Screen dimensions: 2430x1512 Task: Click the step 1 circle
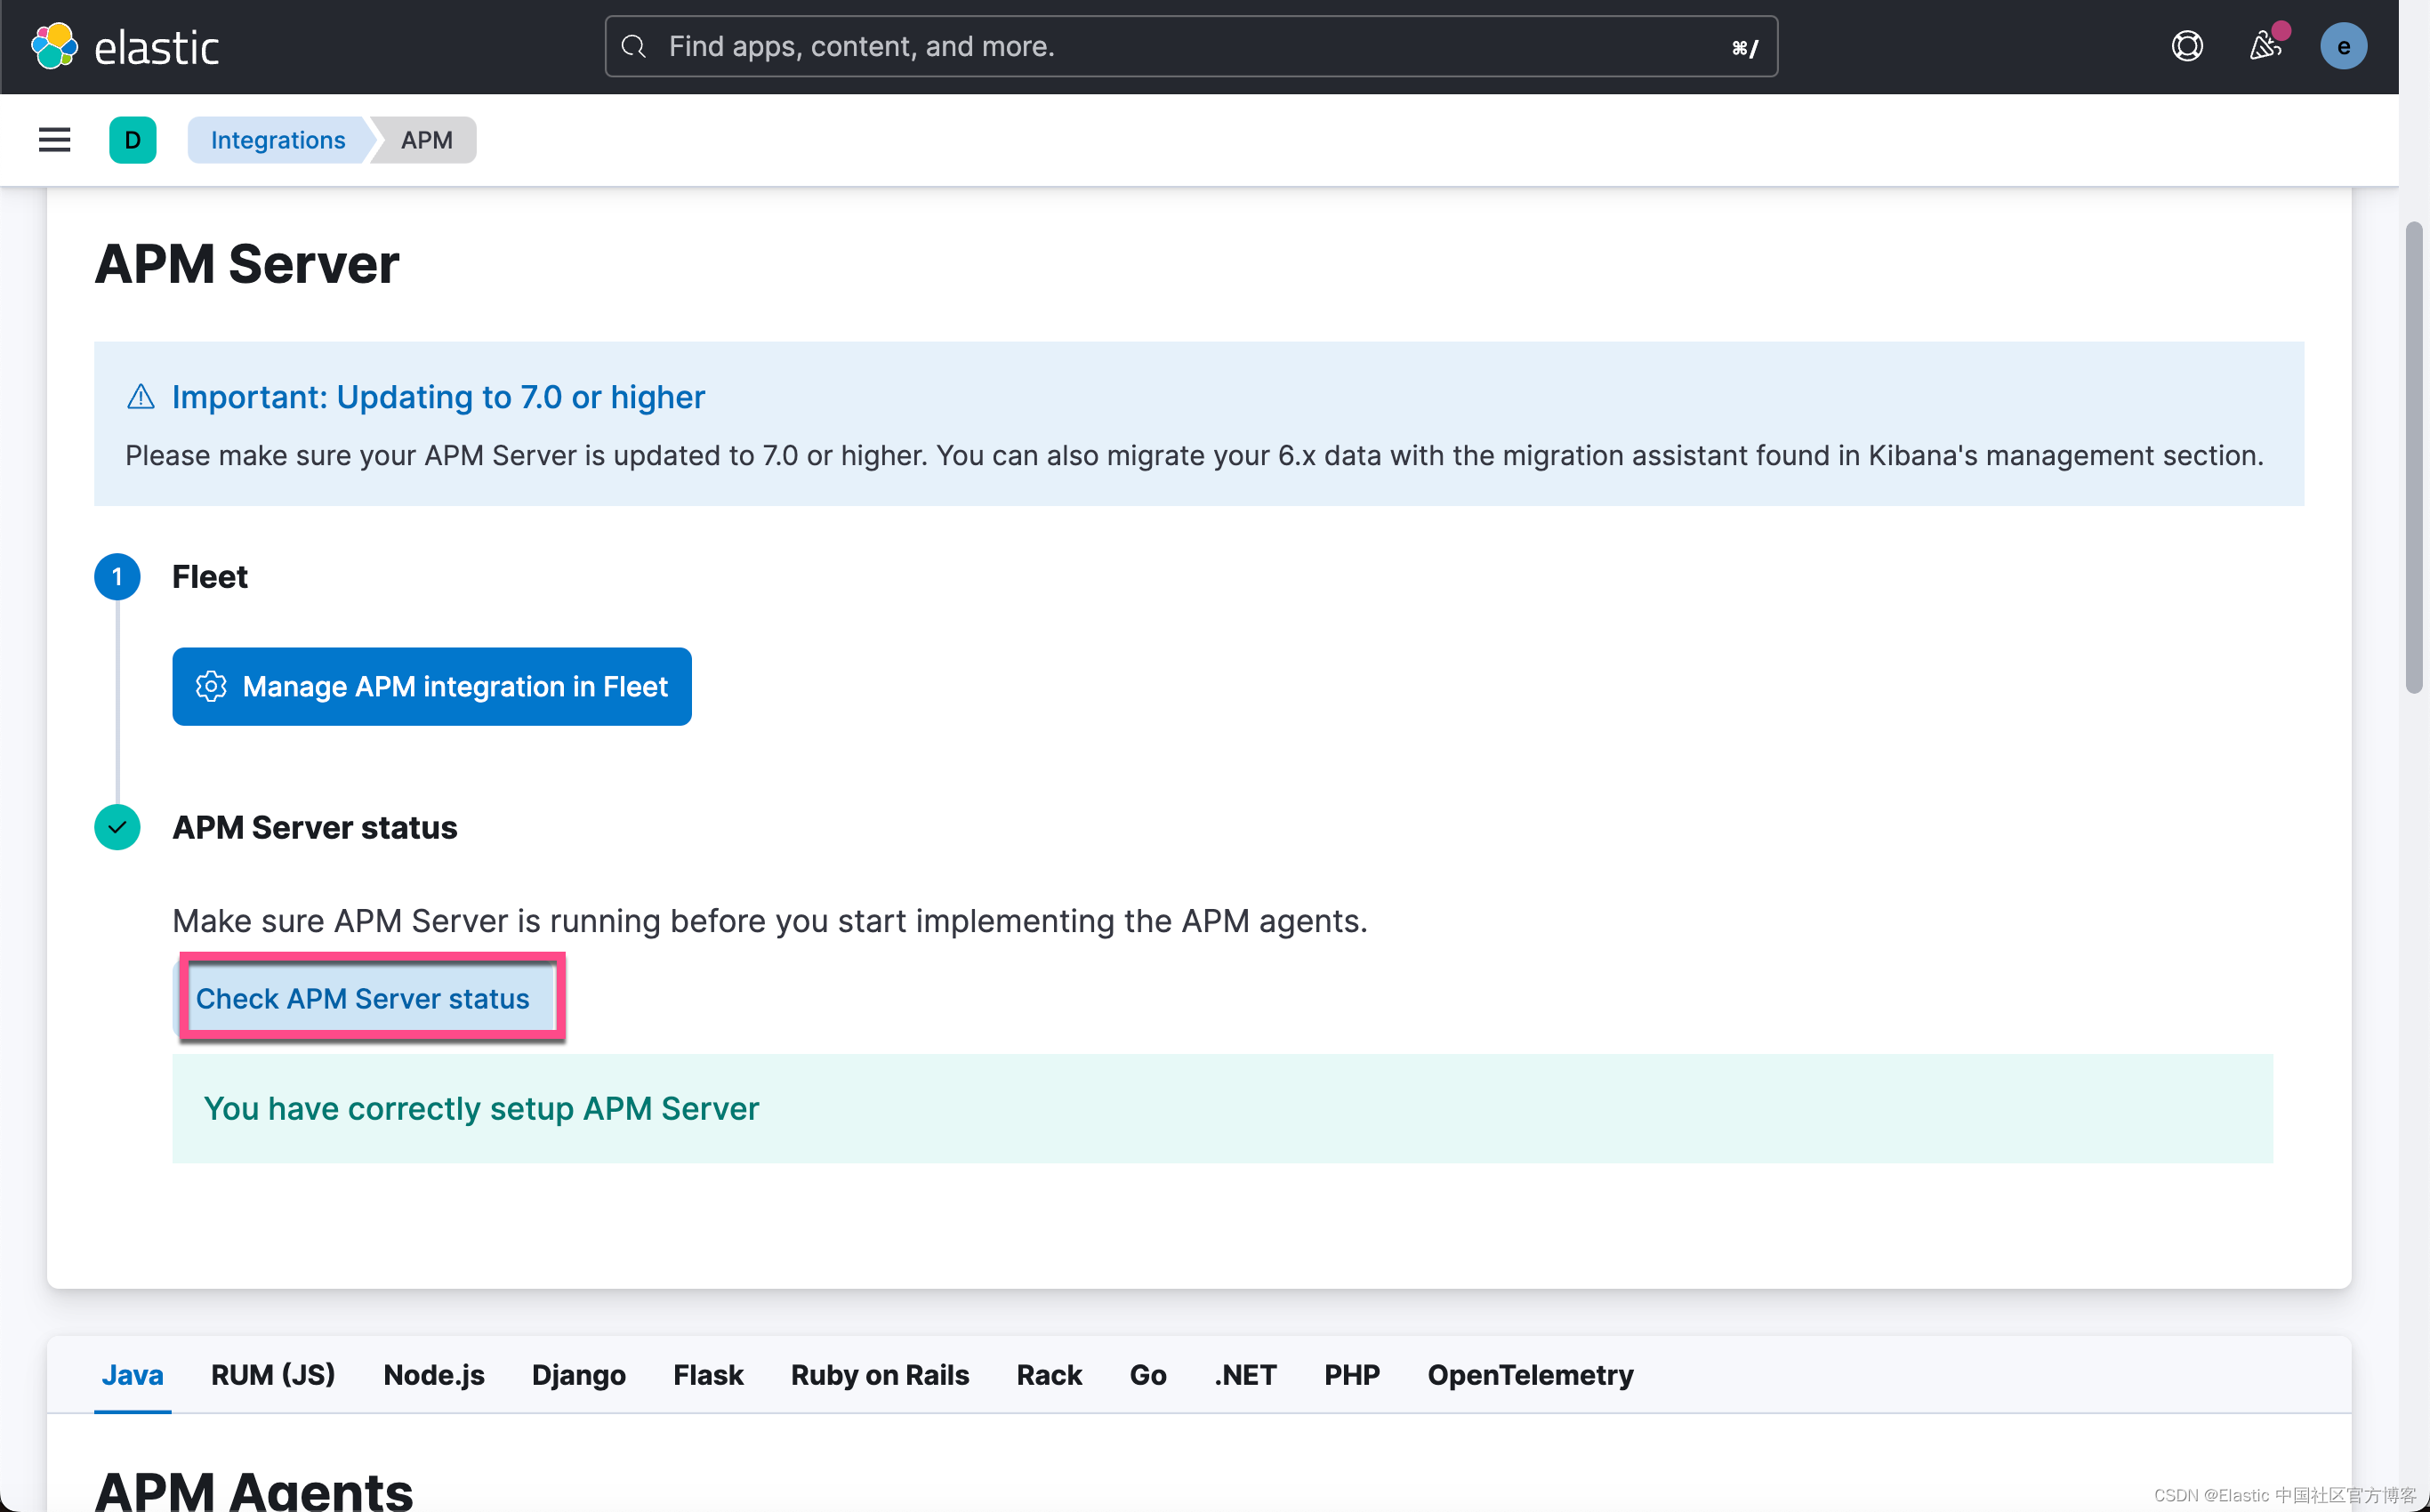[117, 577]
